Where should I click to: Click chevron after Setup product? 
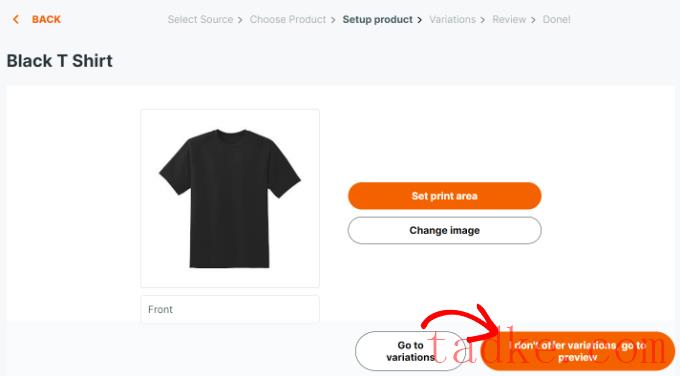point(419,20)
